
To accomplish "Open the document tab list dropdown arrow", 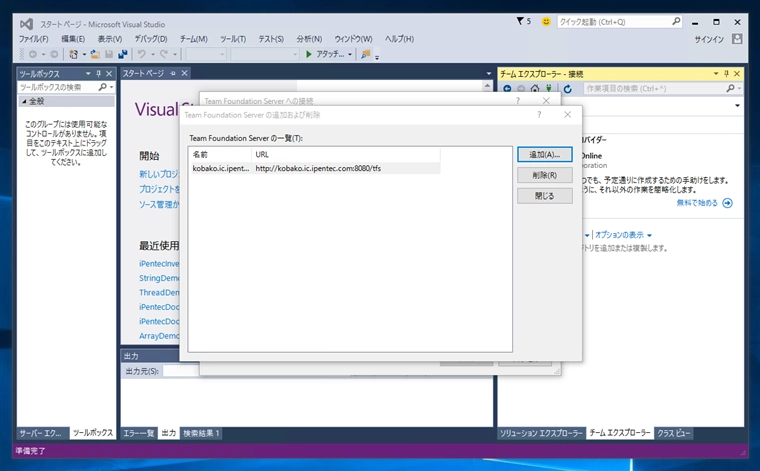I will (x=489, y=74).
